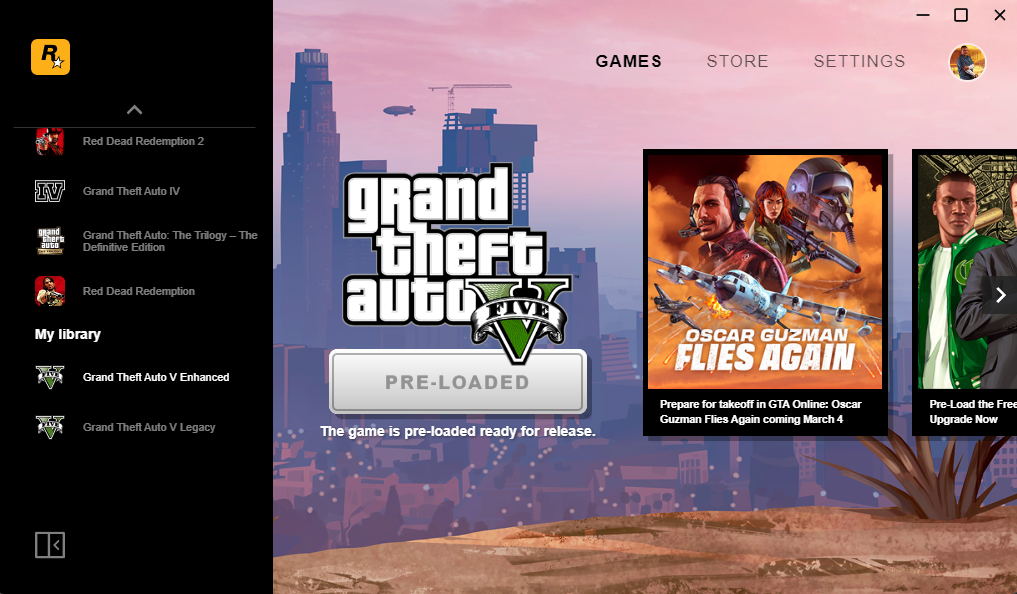This screenshot has width=1017, height=594.
Task: Open GTA Trilogy Definitive Edition icon
Action: pyautogui.click(x=50, y=241)
